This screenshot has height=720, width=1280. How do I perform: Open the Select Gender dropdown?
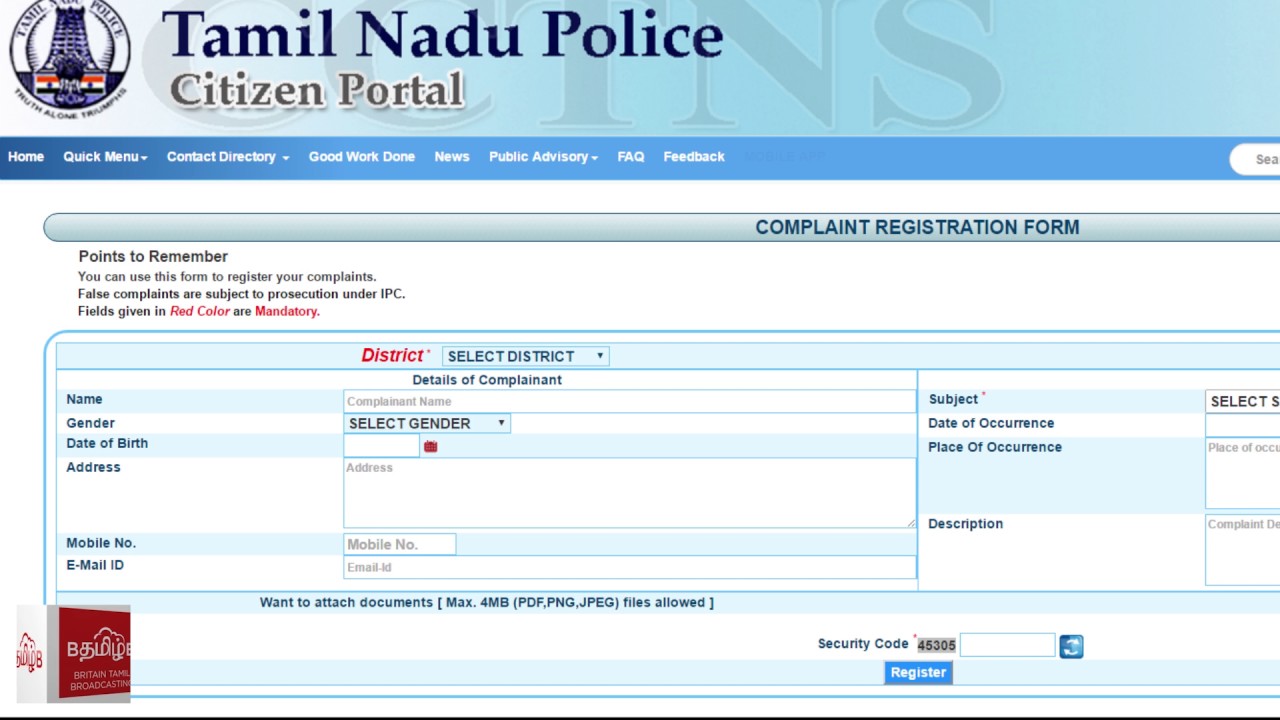point(427,424)
